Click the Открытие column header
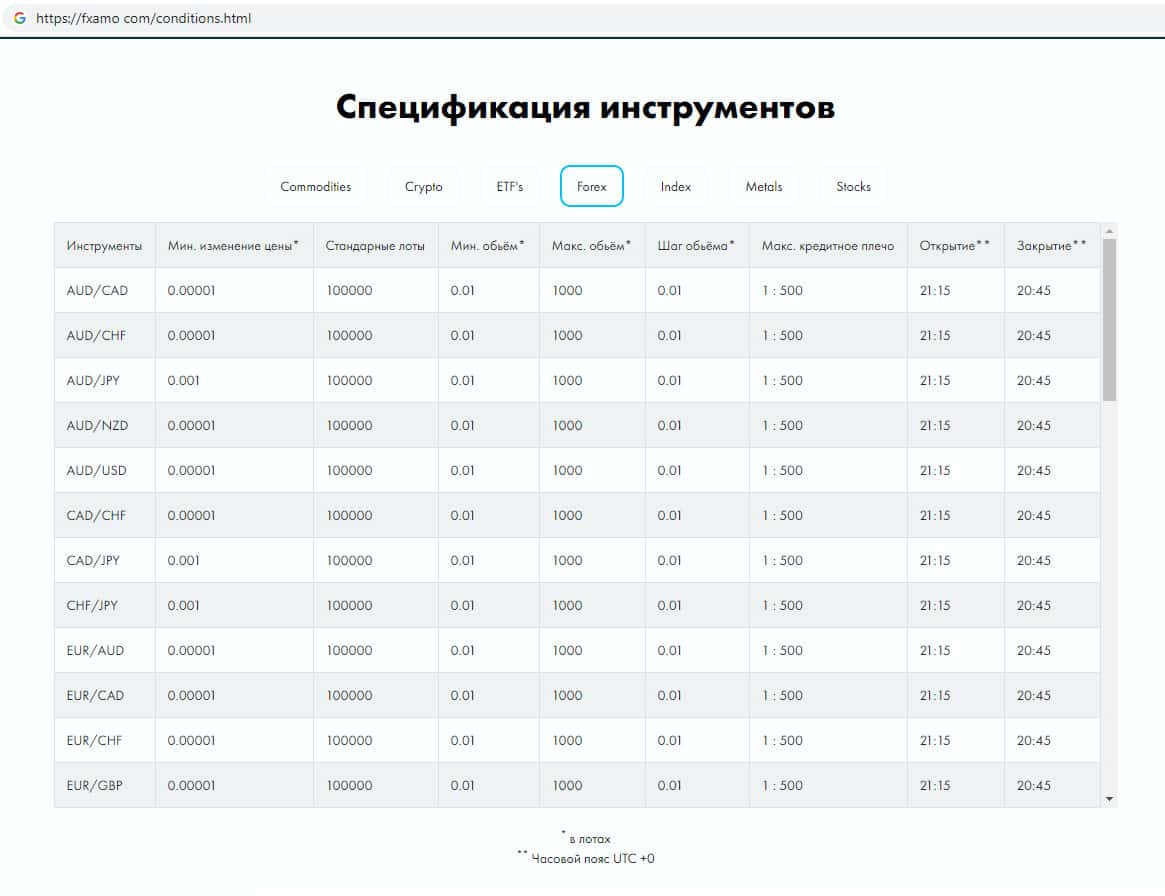1165x896 pixels. click(955, 245)
